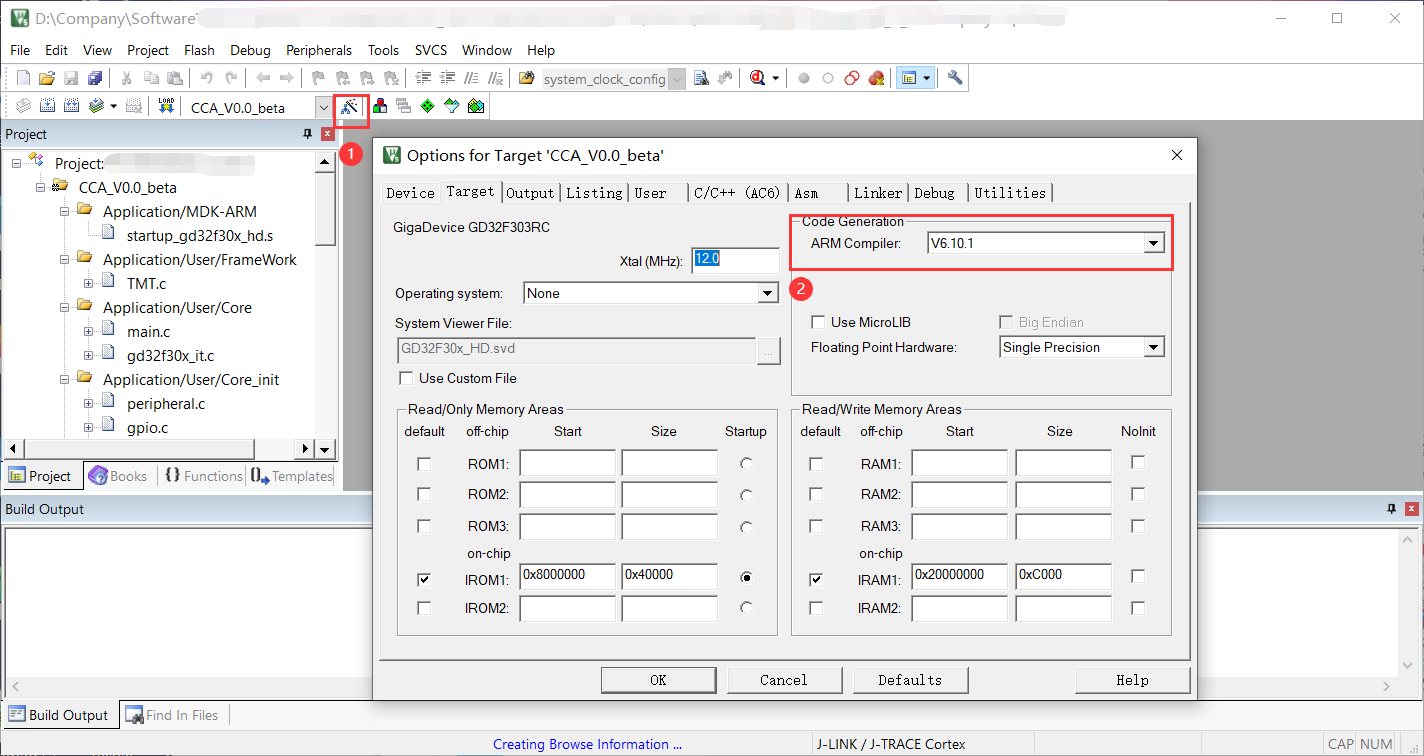
Task: Switch to the Linker tab
Action: pyautogui.click(x=878, y=193)
